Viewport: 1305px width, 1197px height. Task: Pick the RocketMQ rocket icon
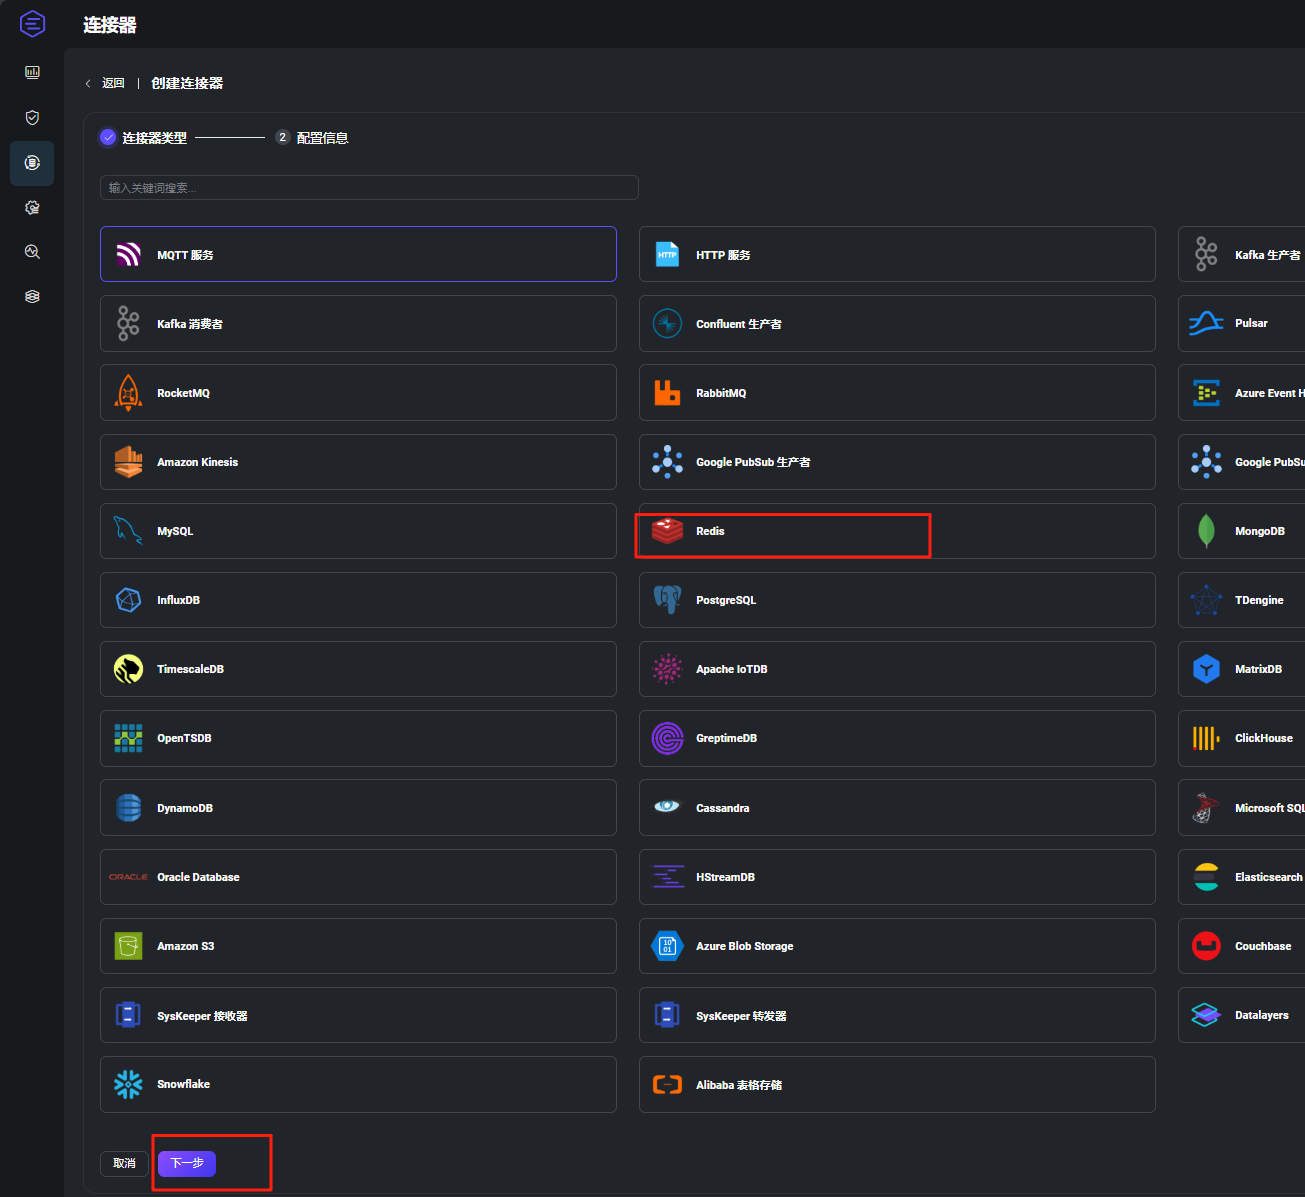(x=128, y=392)
